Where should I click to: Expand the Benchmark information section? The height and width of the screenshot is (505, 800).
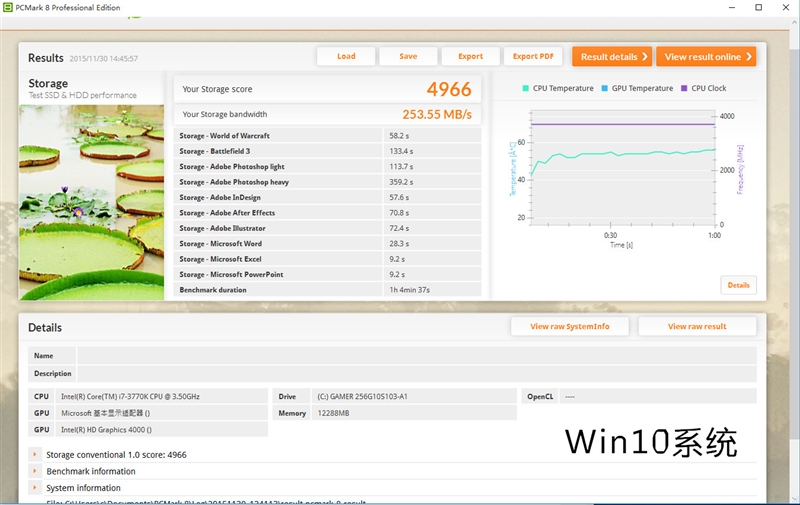tap(35, 471)
